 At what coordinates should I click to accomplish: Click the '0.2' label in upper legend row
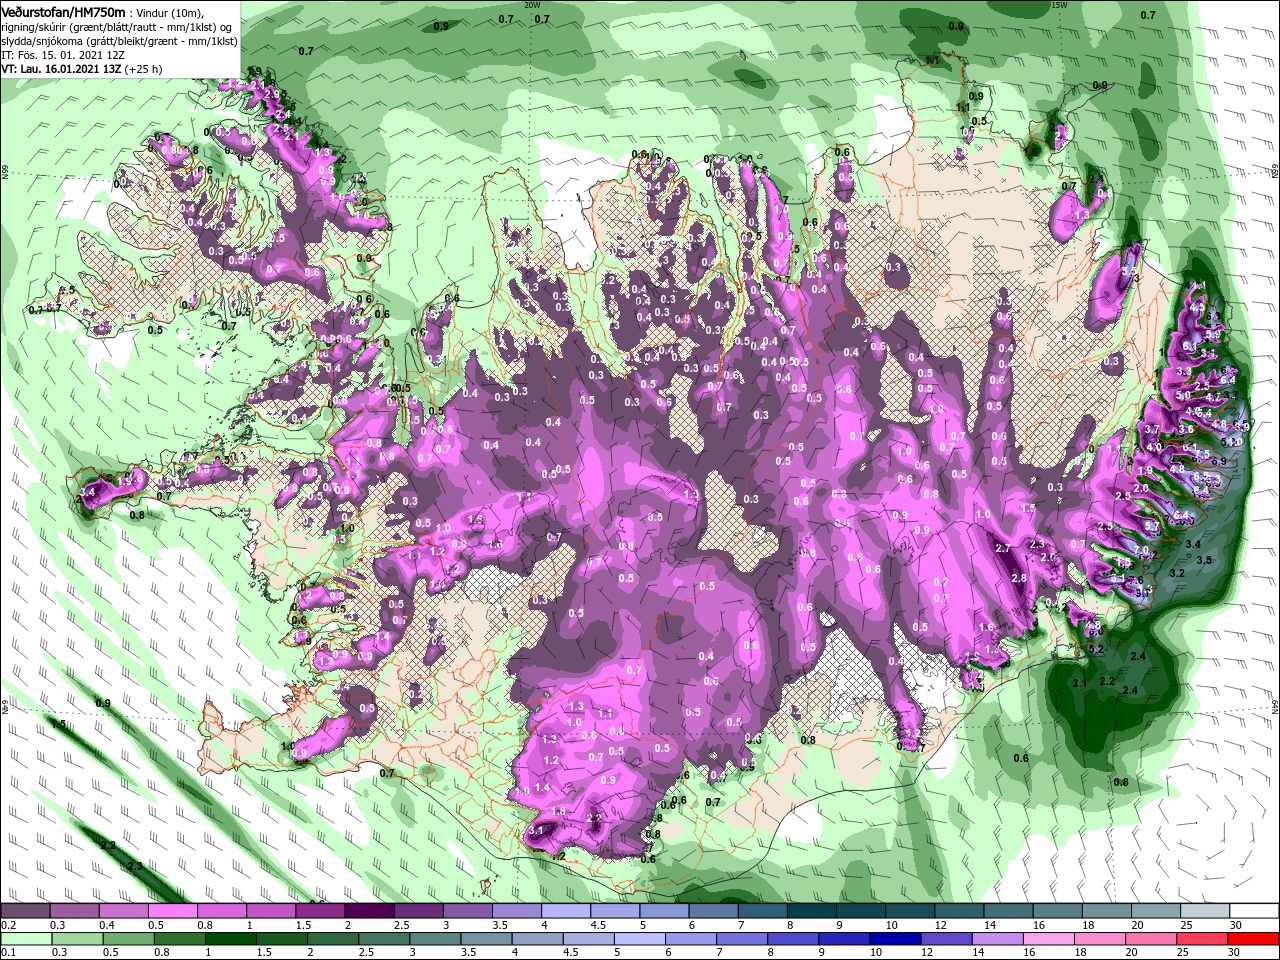tap(8, 925)
